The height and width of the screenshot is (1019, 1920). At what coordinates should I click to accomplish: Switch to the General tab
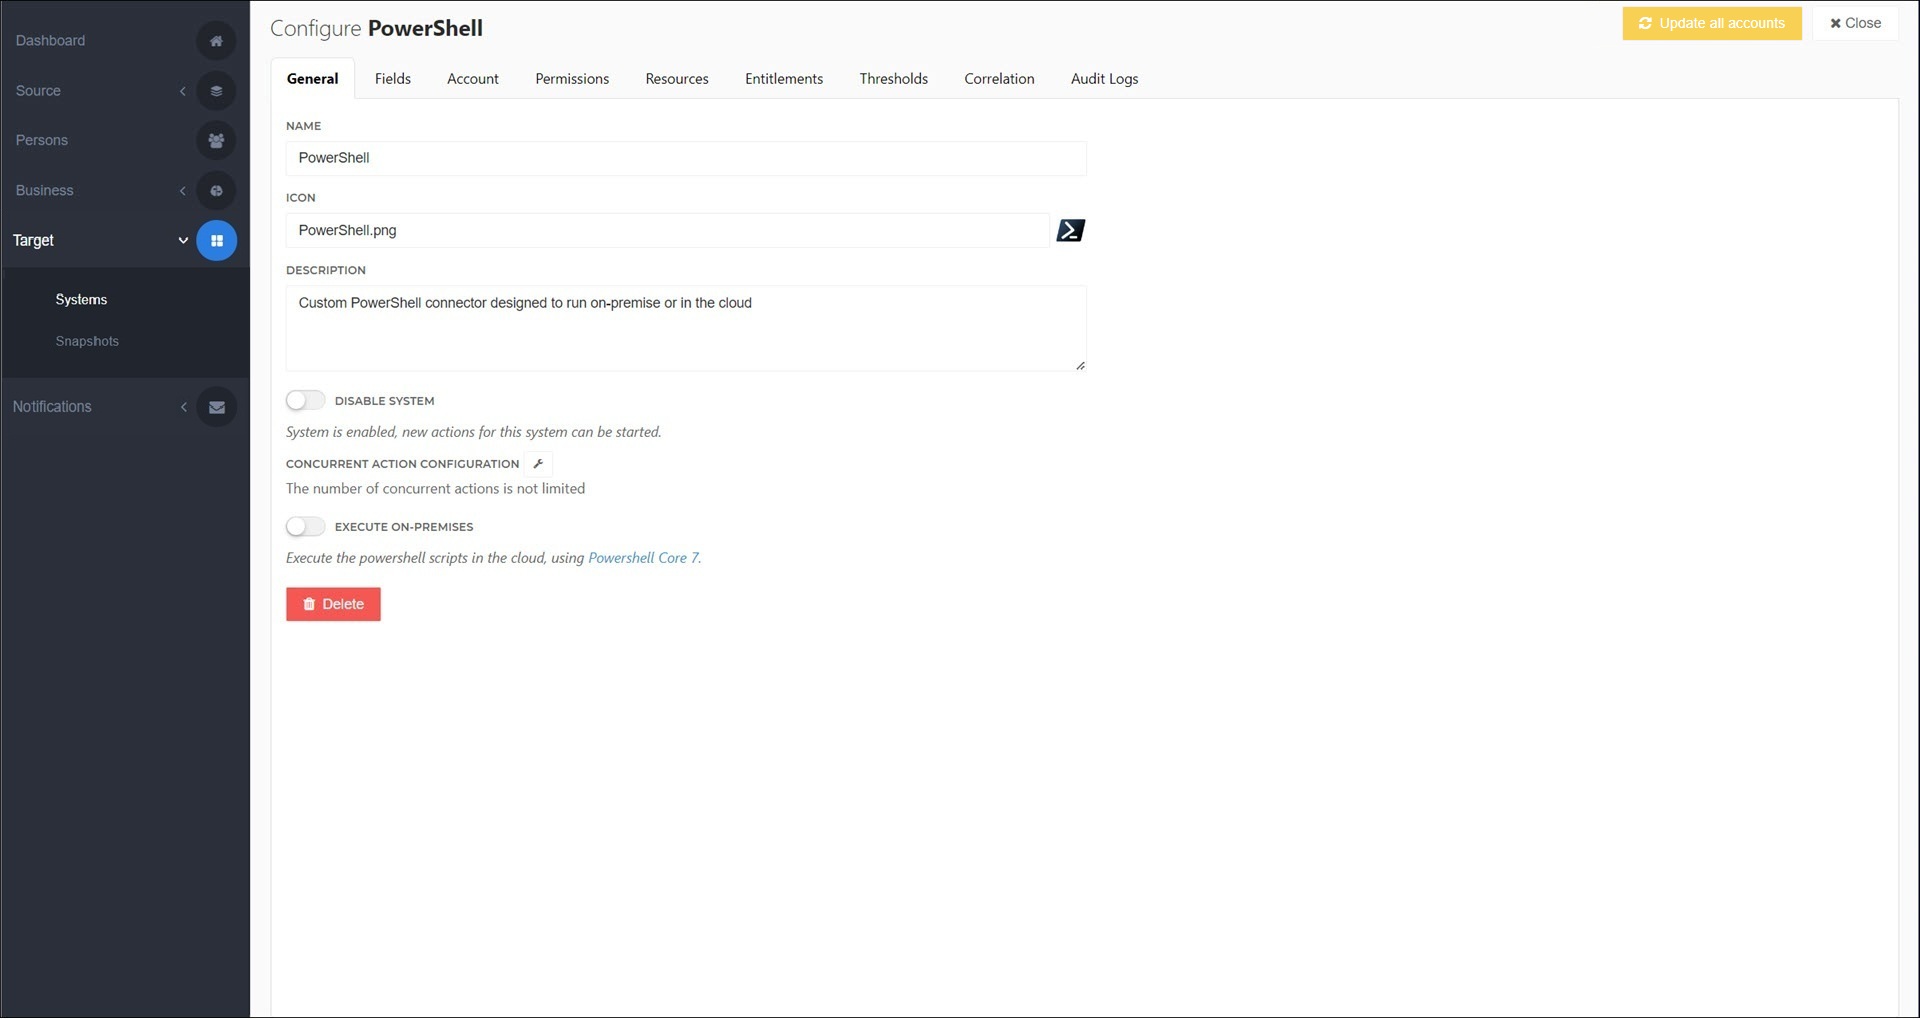point(313,79)
